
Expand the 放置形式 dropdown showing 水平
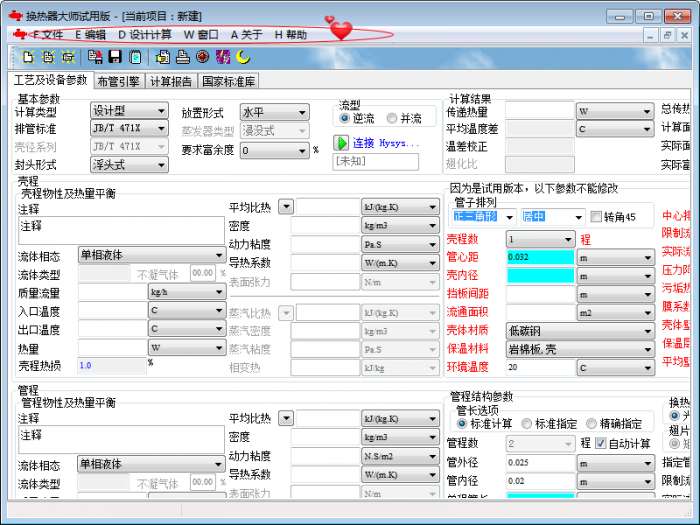[274, 112]
